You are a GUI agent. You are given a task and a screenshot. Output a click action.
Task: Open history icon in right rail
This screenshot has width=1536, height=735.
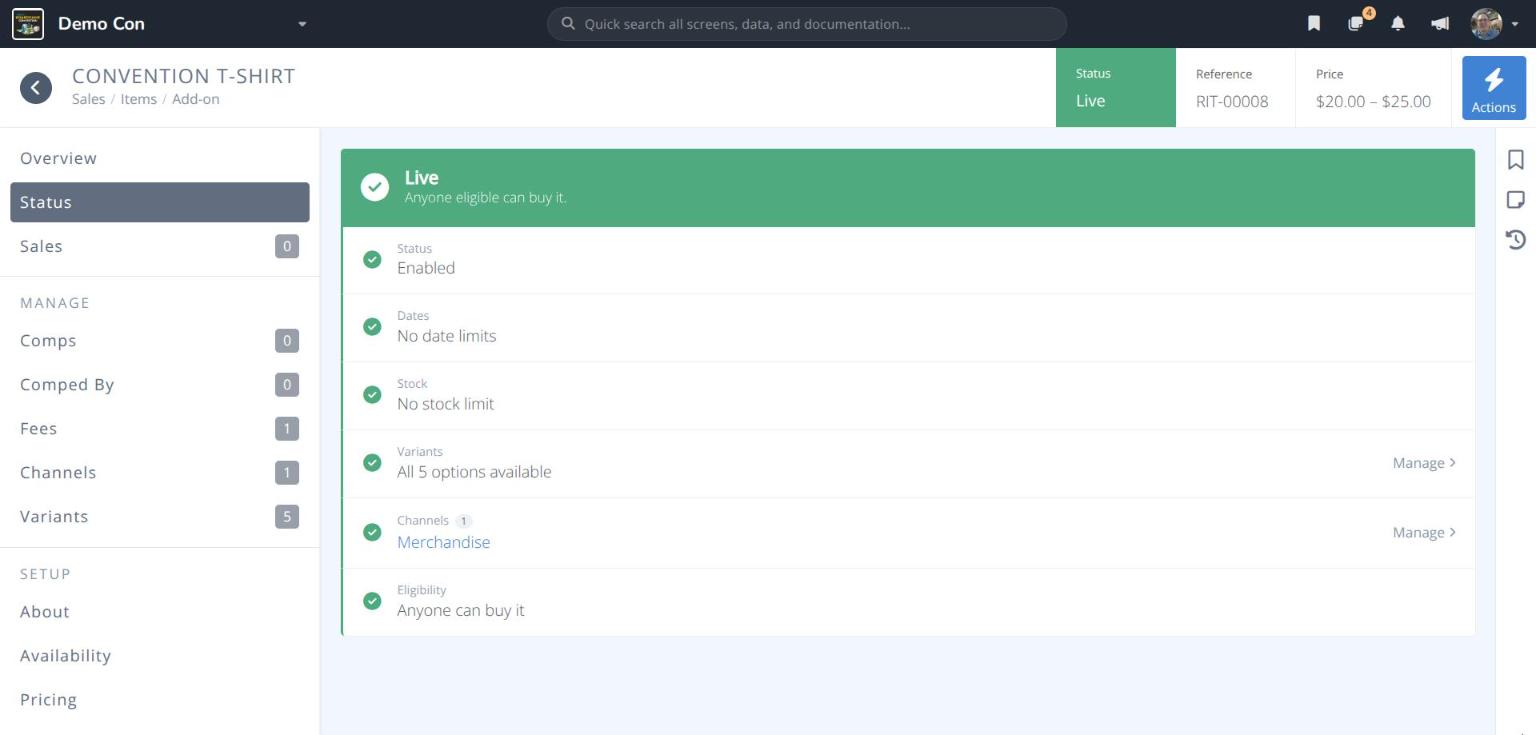(x=1516, y=239)
